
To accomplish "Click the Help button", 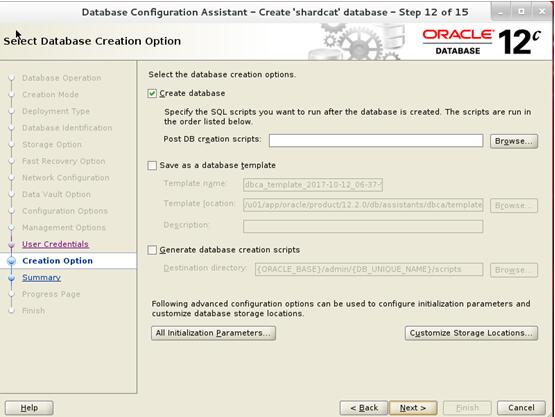I will [x=29, y=408].
